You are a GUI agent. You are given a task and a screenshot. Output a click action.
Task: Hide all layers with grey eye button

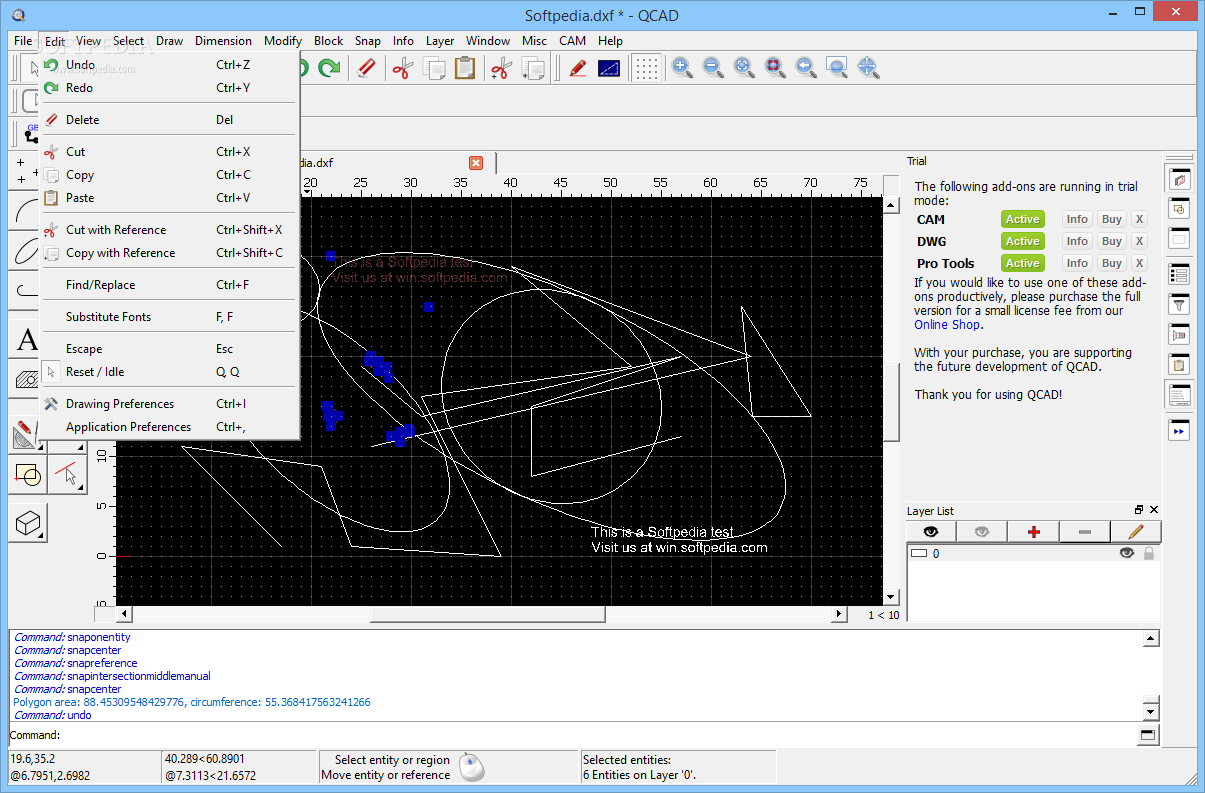click(x=982, y=532)
